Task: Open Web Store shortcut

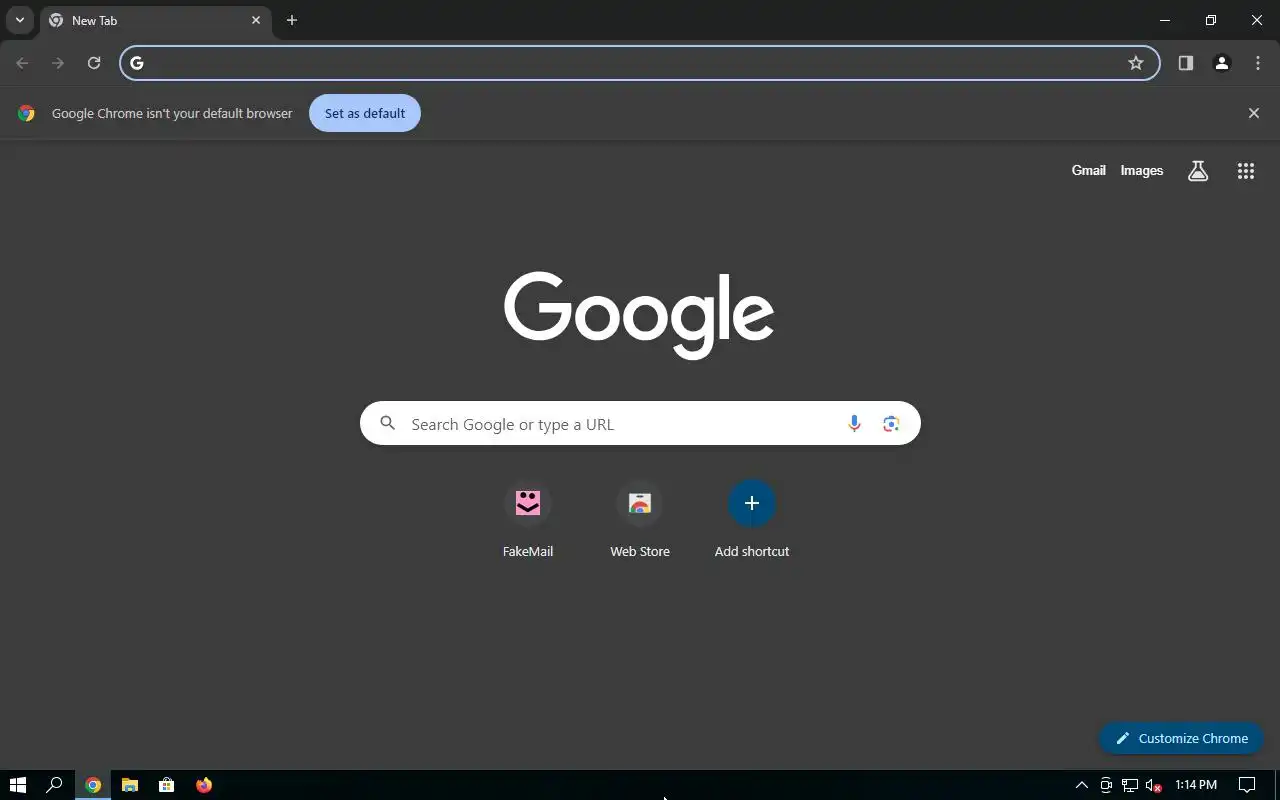Action: [640, 520]
